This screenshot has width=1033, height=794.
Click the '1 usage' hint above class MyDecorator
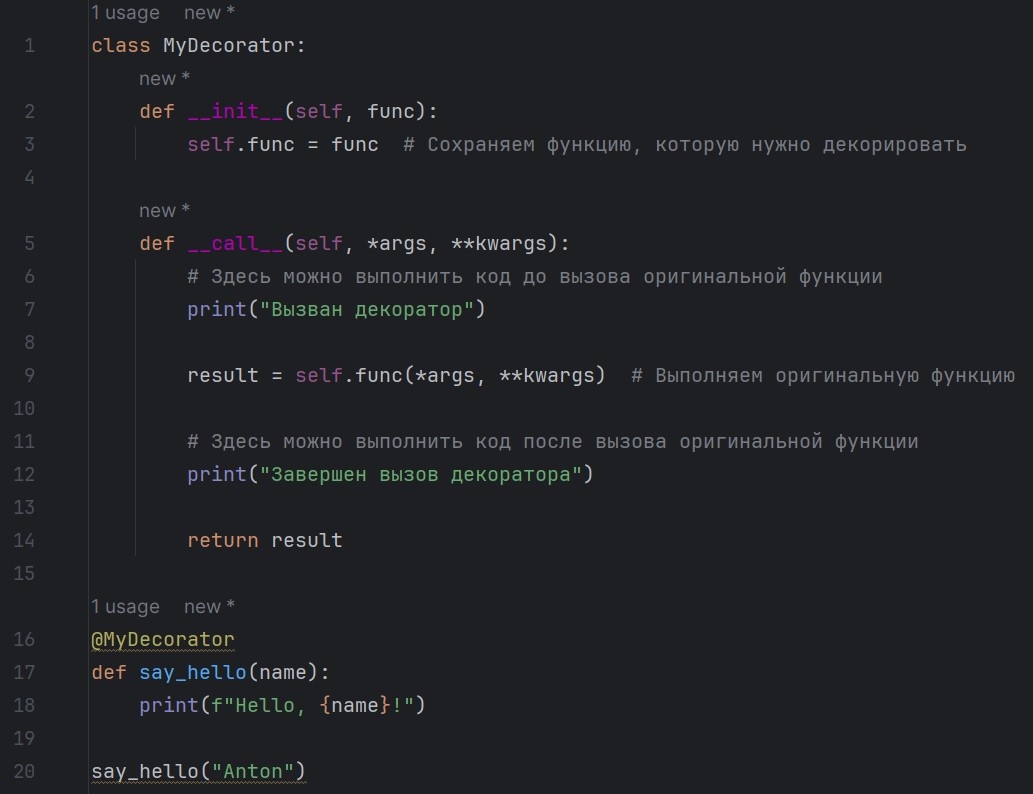(x=125, y=13)
